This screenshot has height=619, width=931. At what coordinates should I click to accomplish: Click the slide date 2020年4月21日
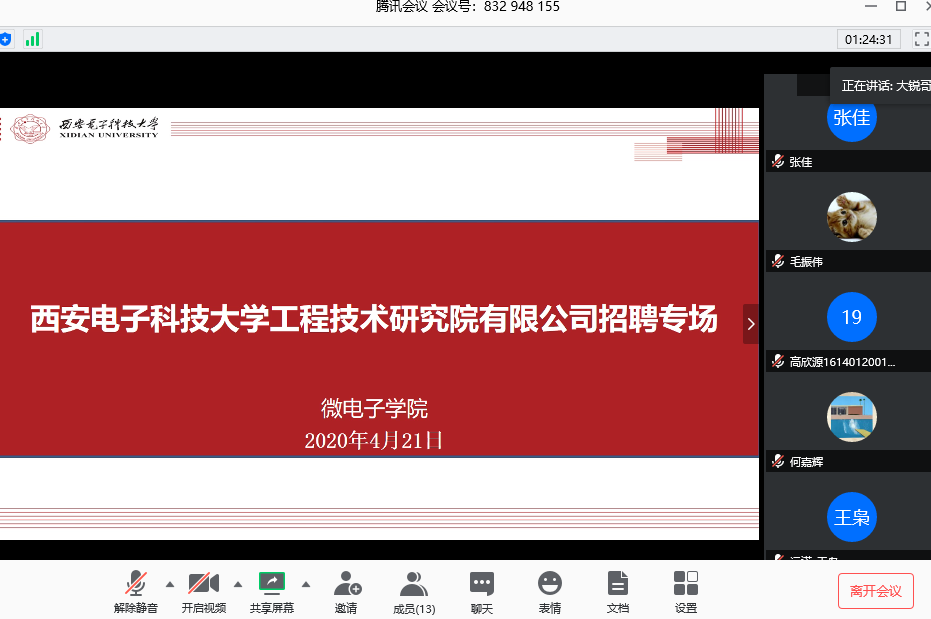(x=373, y=440)
